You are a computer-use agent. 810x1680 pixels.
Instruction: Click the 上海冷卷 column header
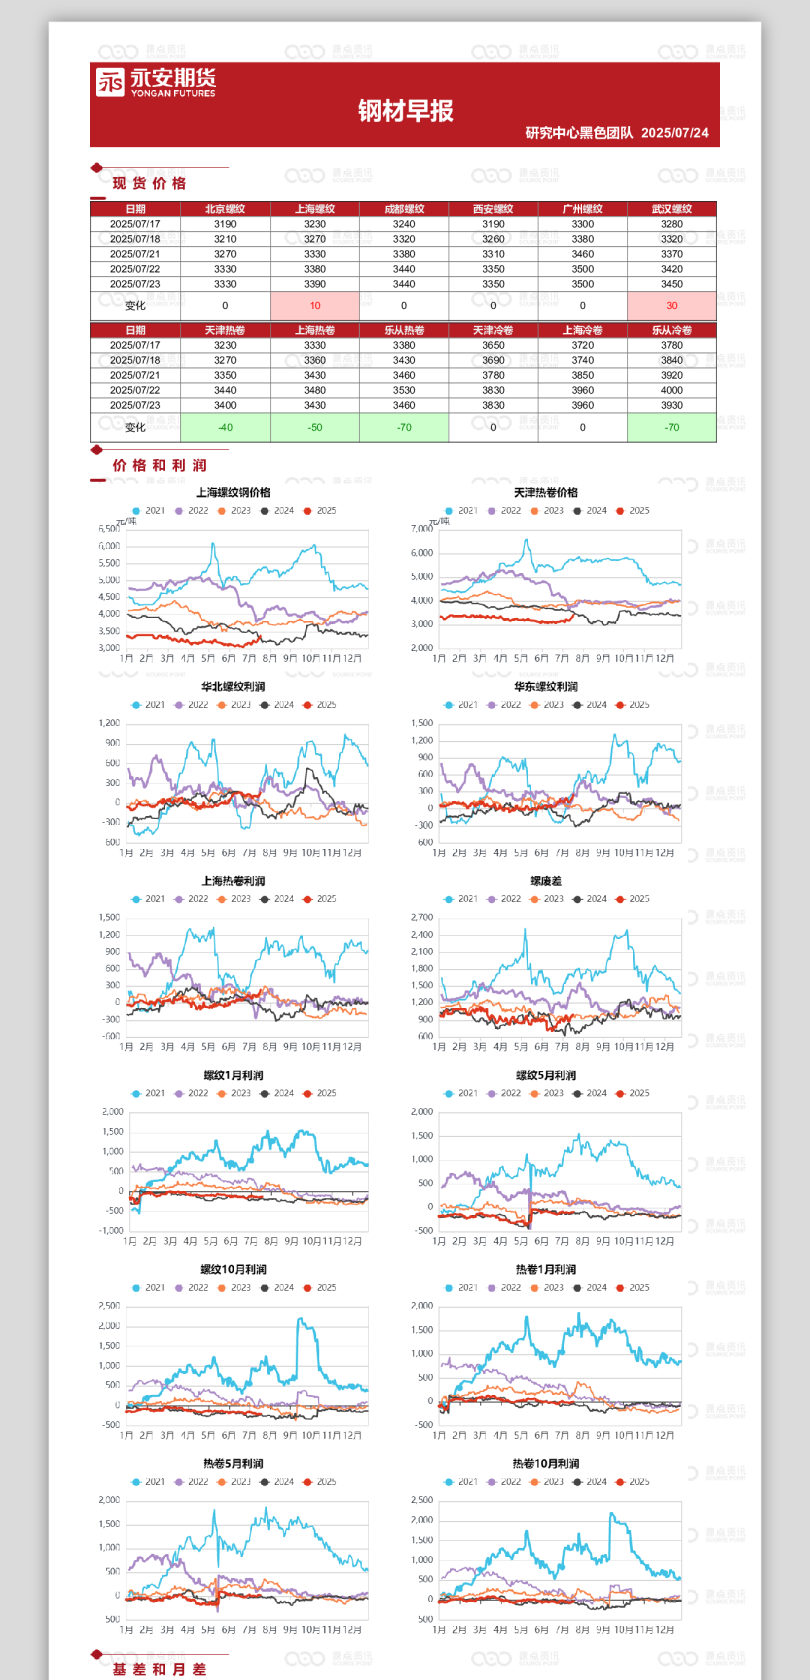pos(583,330)
